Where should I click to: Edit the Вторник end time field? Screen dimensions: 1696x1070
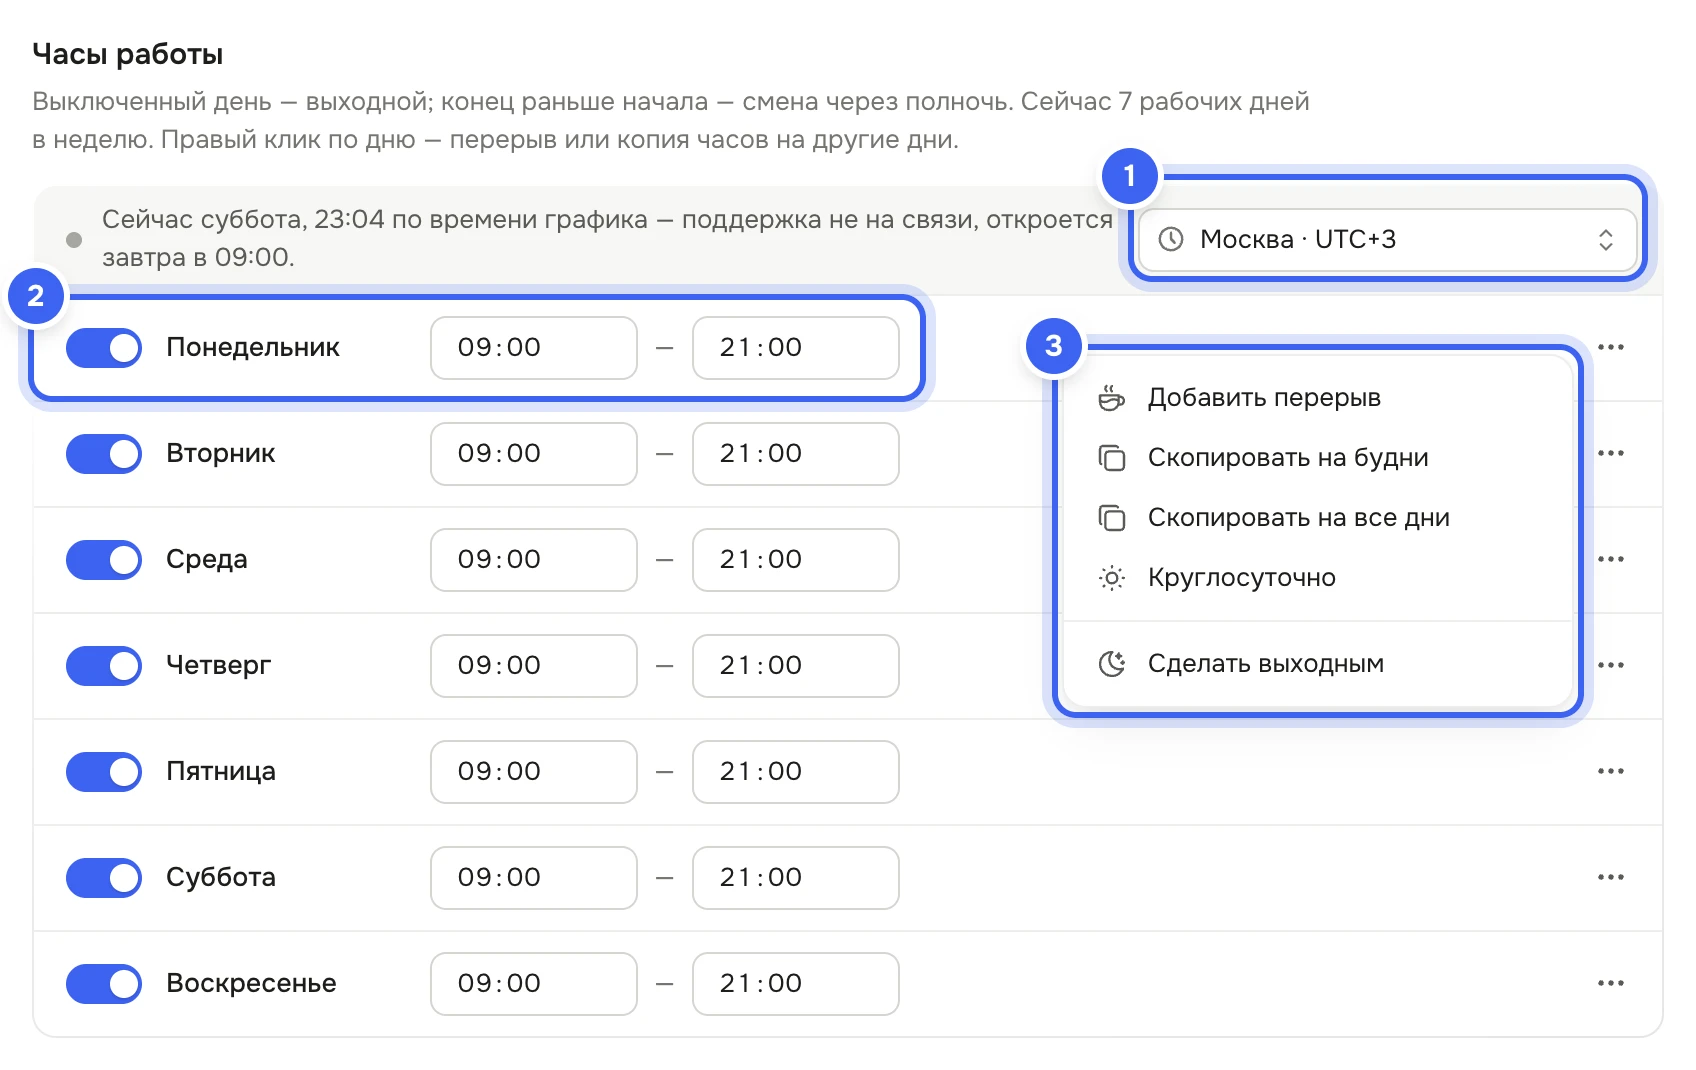796,454
